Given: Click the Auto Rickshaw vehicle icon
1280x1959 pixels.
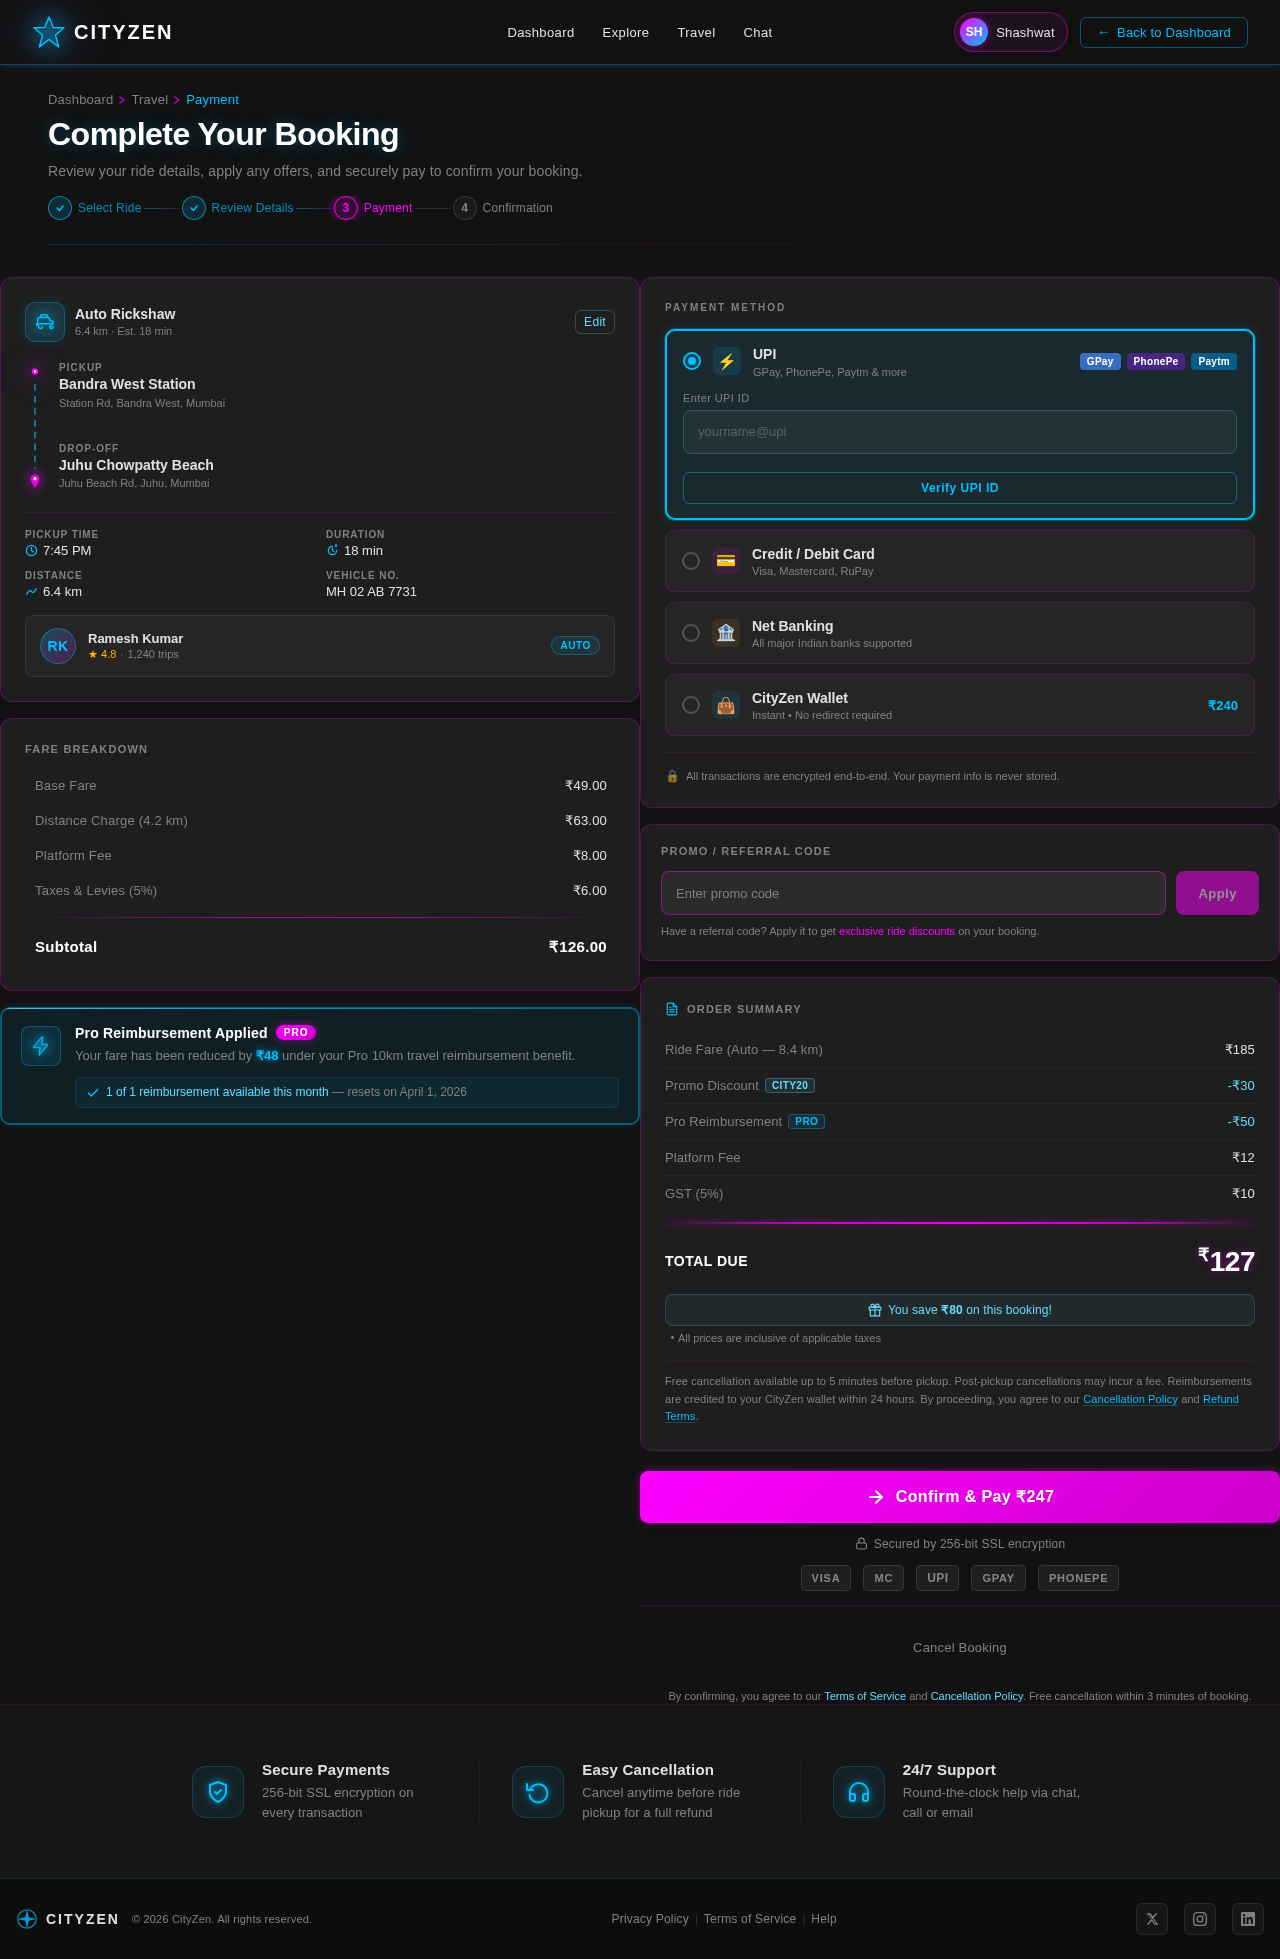Looking at the screenshot, I should tap(45, 322).
